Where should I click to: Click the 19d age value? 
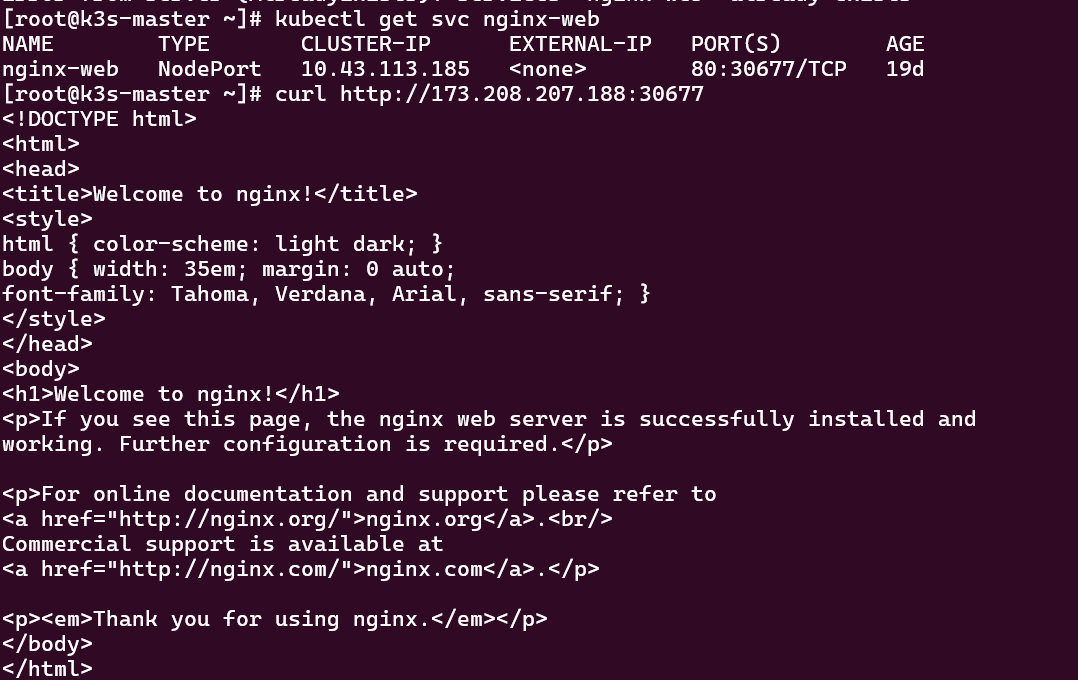905,69
